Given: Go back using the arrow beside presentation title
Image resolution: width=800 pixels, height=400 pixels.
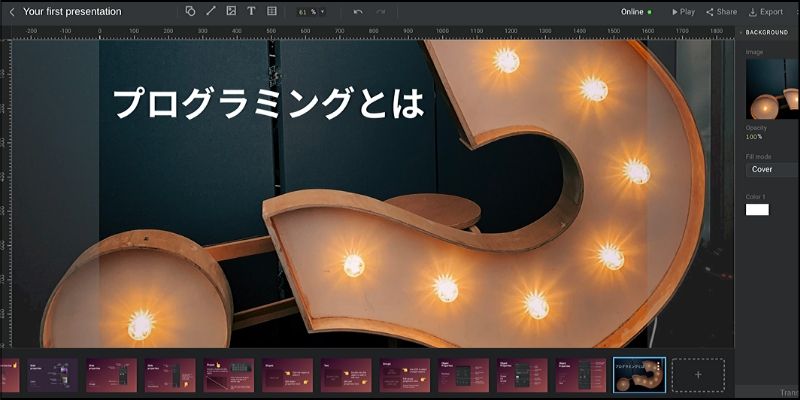Looking at the screenshot, I should (12, 12).
